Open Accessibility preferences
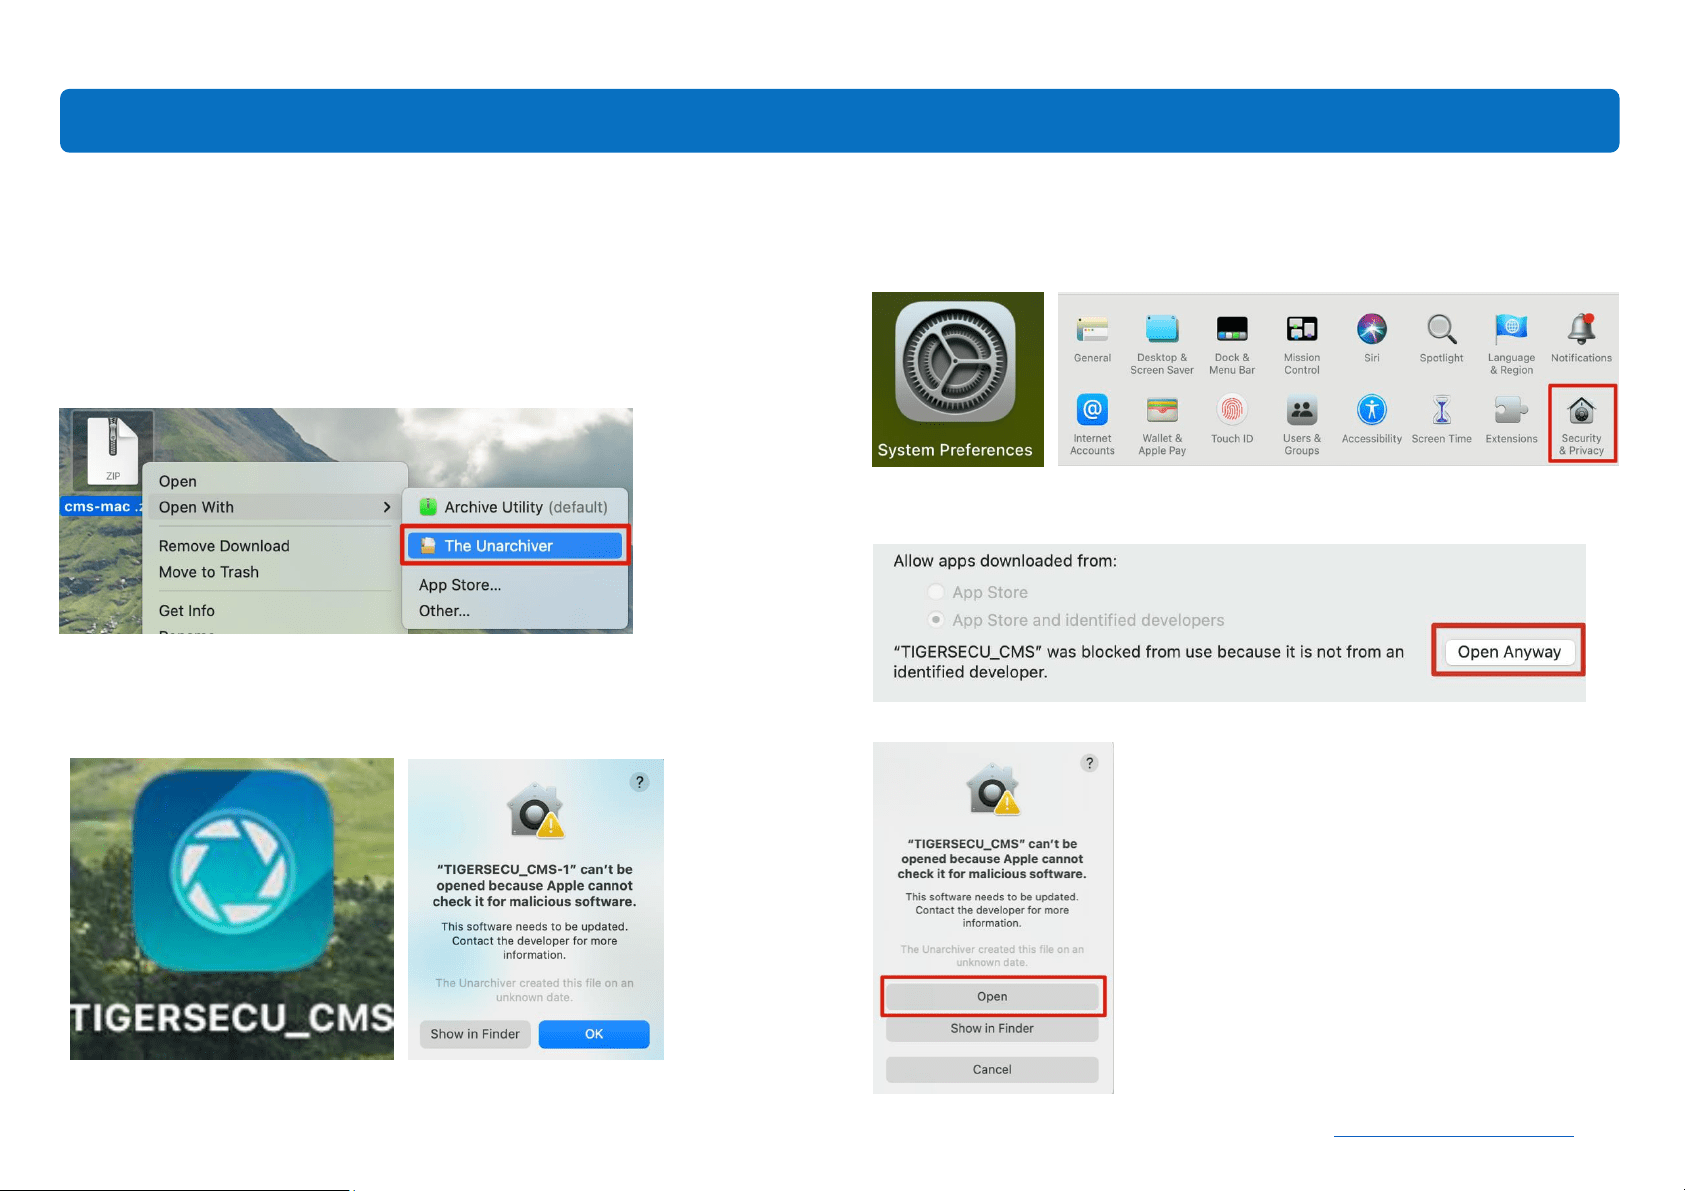Image resolution: width=1685 pixels, height=1191 pixels. tap(1372, 419)
